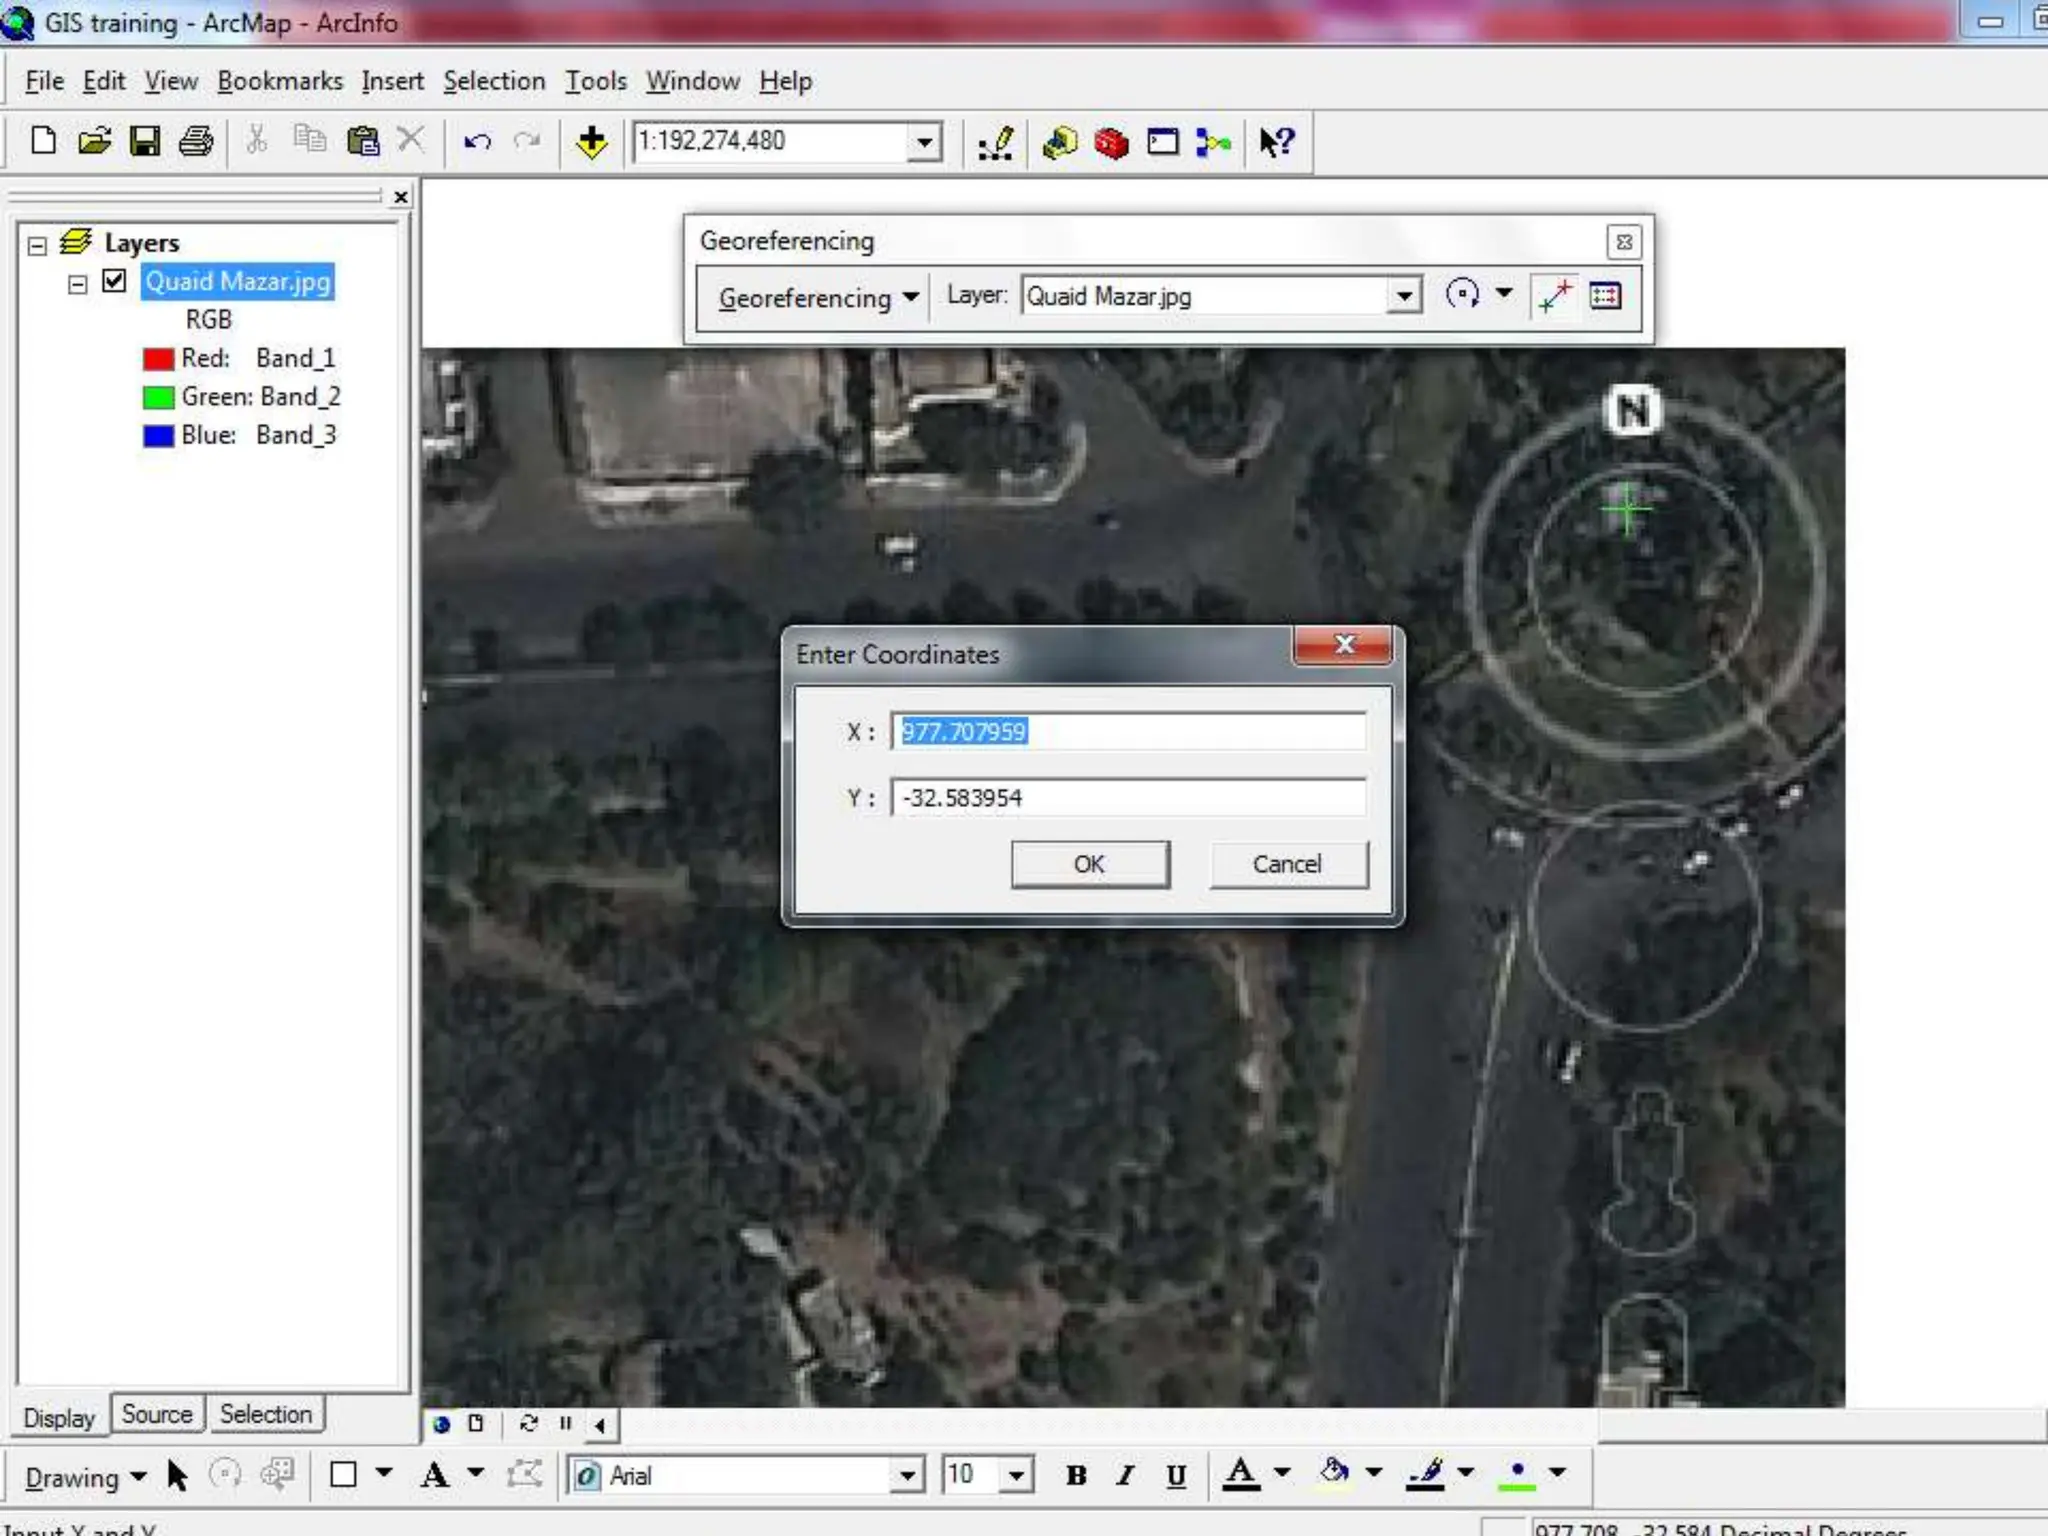Toggle Italic text formatting button
This screenshot has height=1536, width=2048.
pos(1126,1475)
